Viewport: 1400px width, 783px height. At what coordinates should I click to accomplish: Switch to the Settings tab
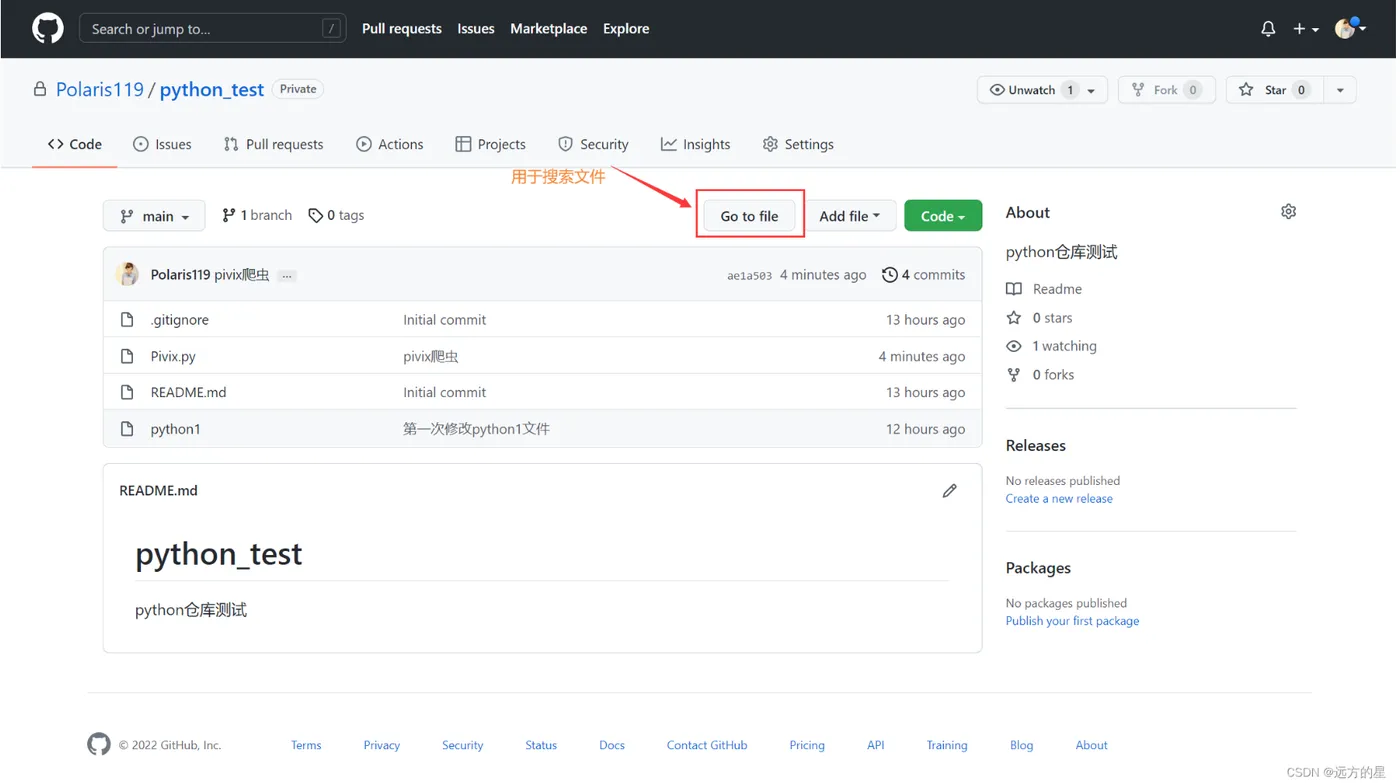[799, 144]
